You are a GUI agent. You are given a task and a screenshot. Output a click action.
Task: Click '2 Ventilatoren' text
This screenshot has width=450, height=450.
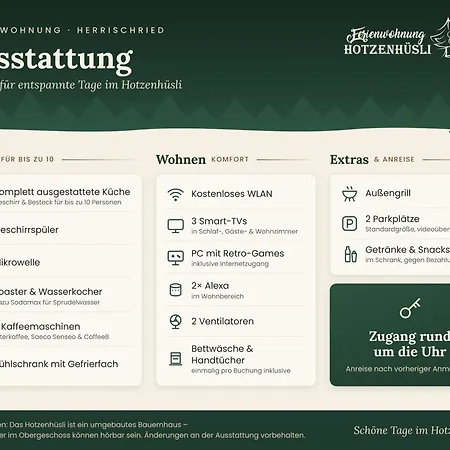[x=222, y=321]
